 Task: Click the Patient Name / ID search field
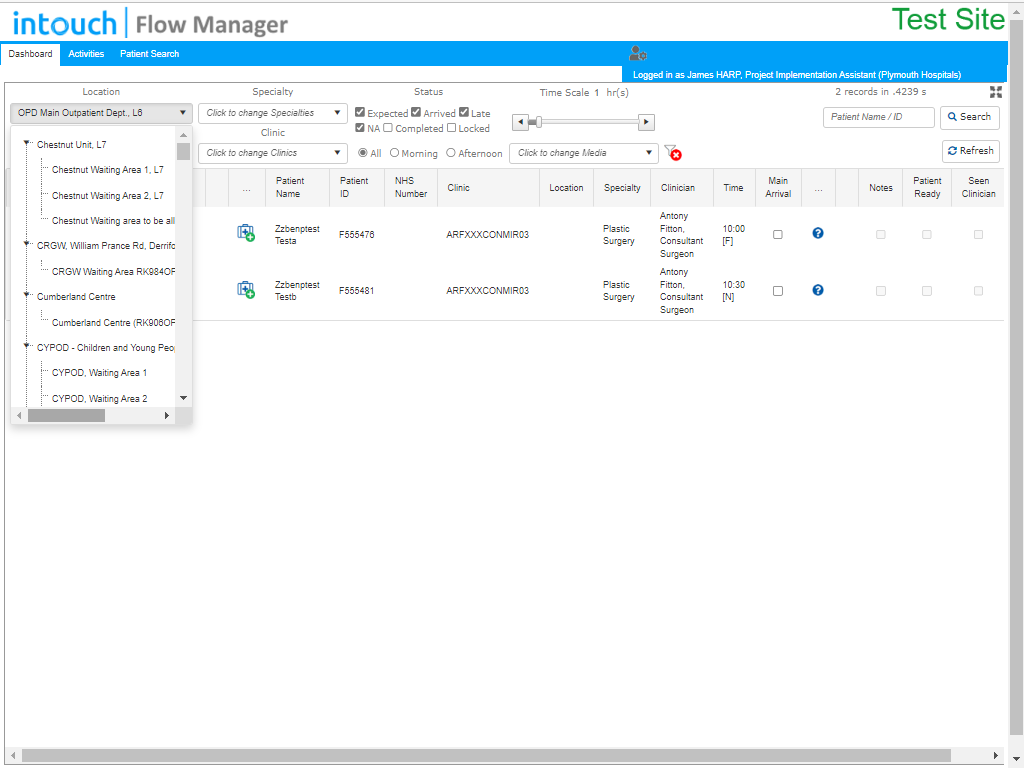[x=878, y=118]
